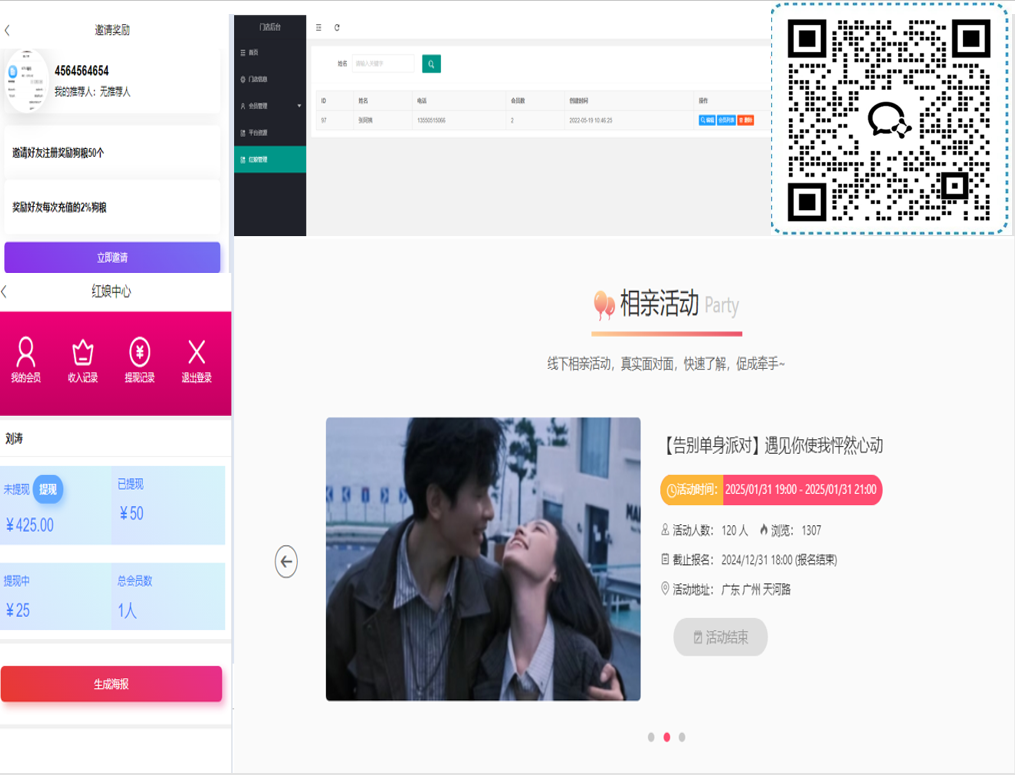Toggle the sidebar collapse hamburger icon
Viewport: 1015px width, 775px height.
[319, 28]
